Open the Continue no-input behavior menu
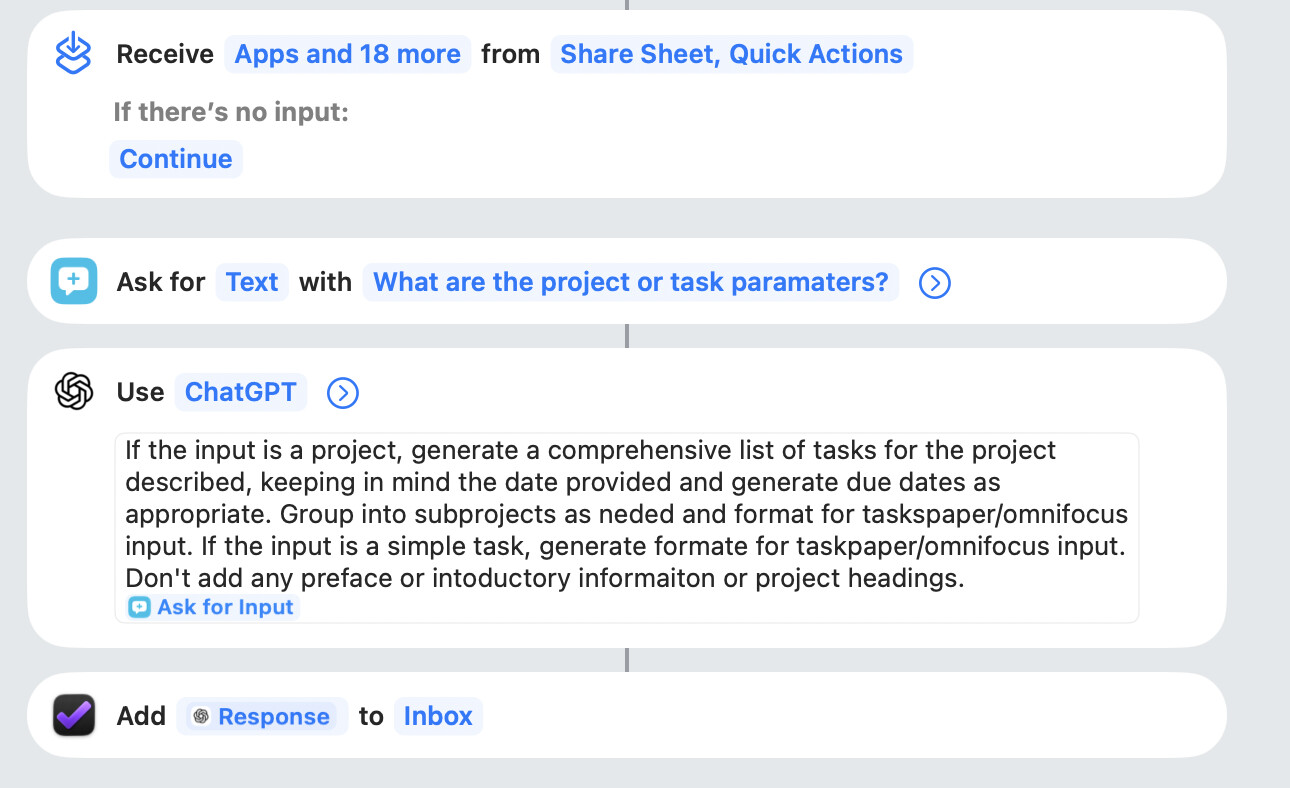1290x788 pixels. click(x=176, y=159)
